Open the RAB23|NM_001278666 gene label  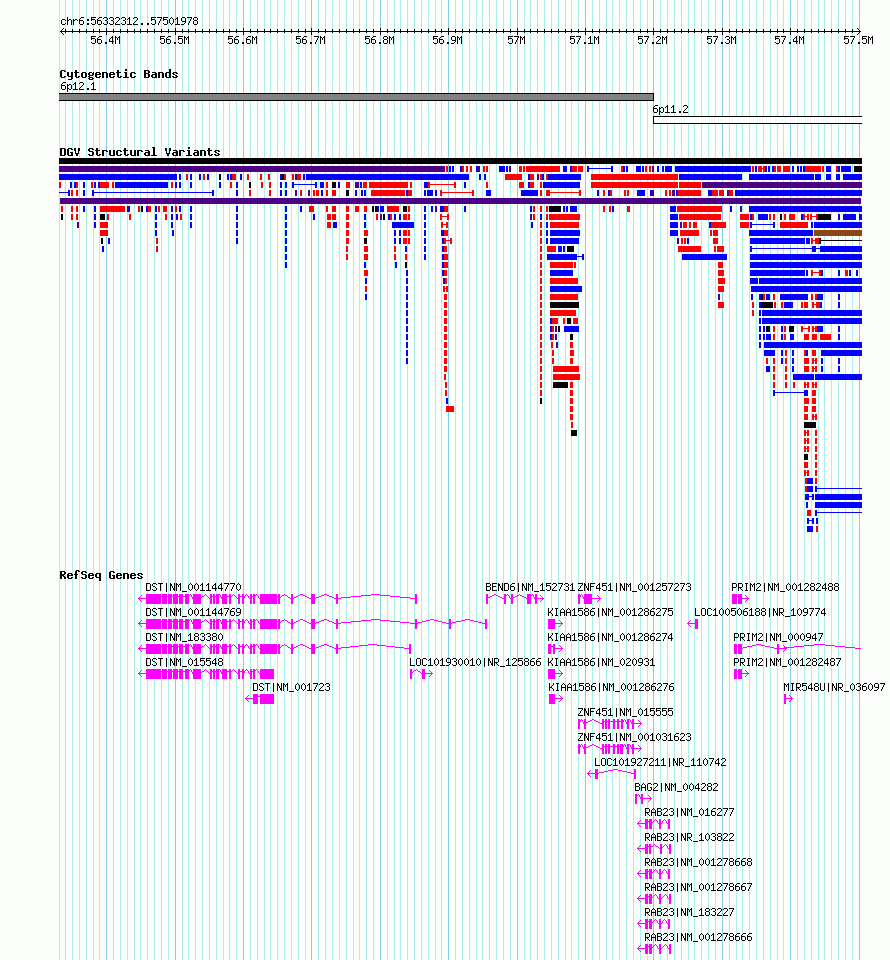698,937
